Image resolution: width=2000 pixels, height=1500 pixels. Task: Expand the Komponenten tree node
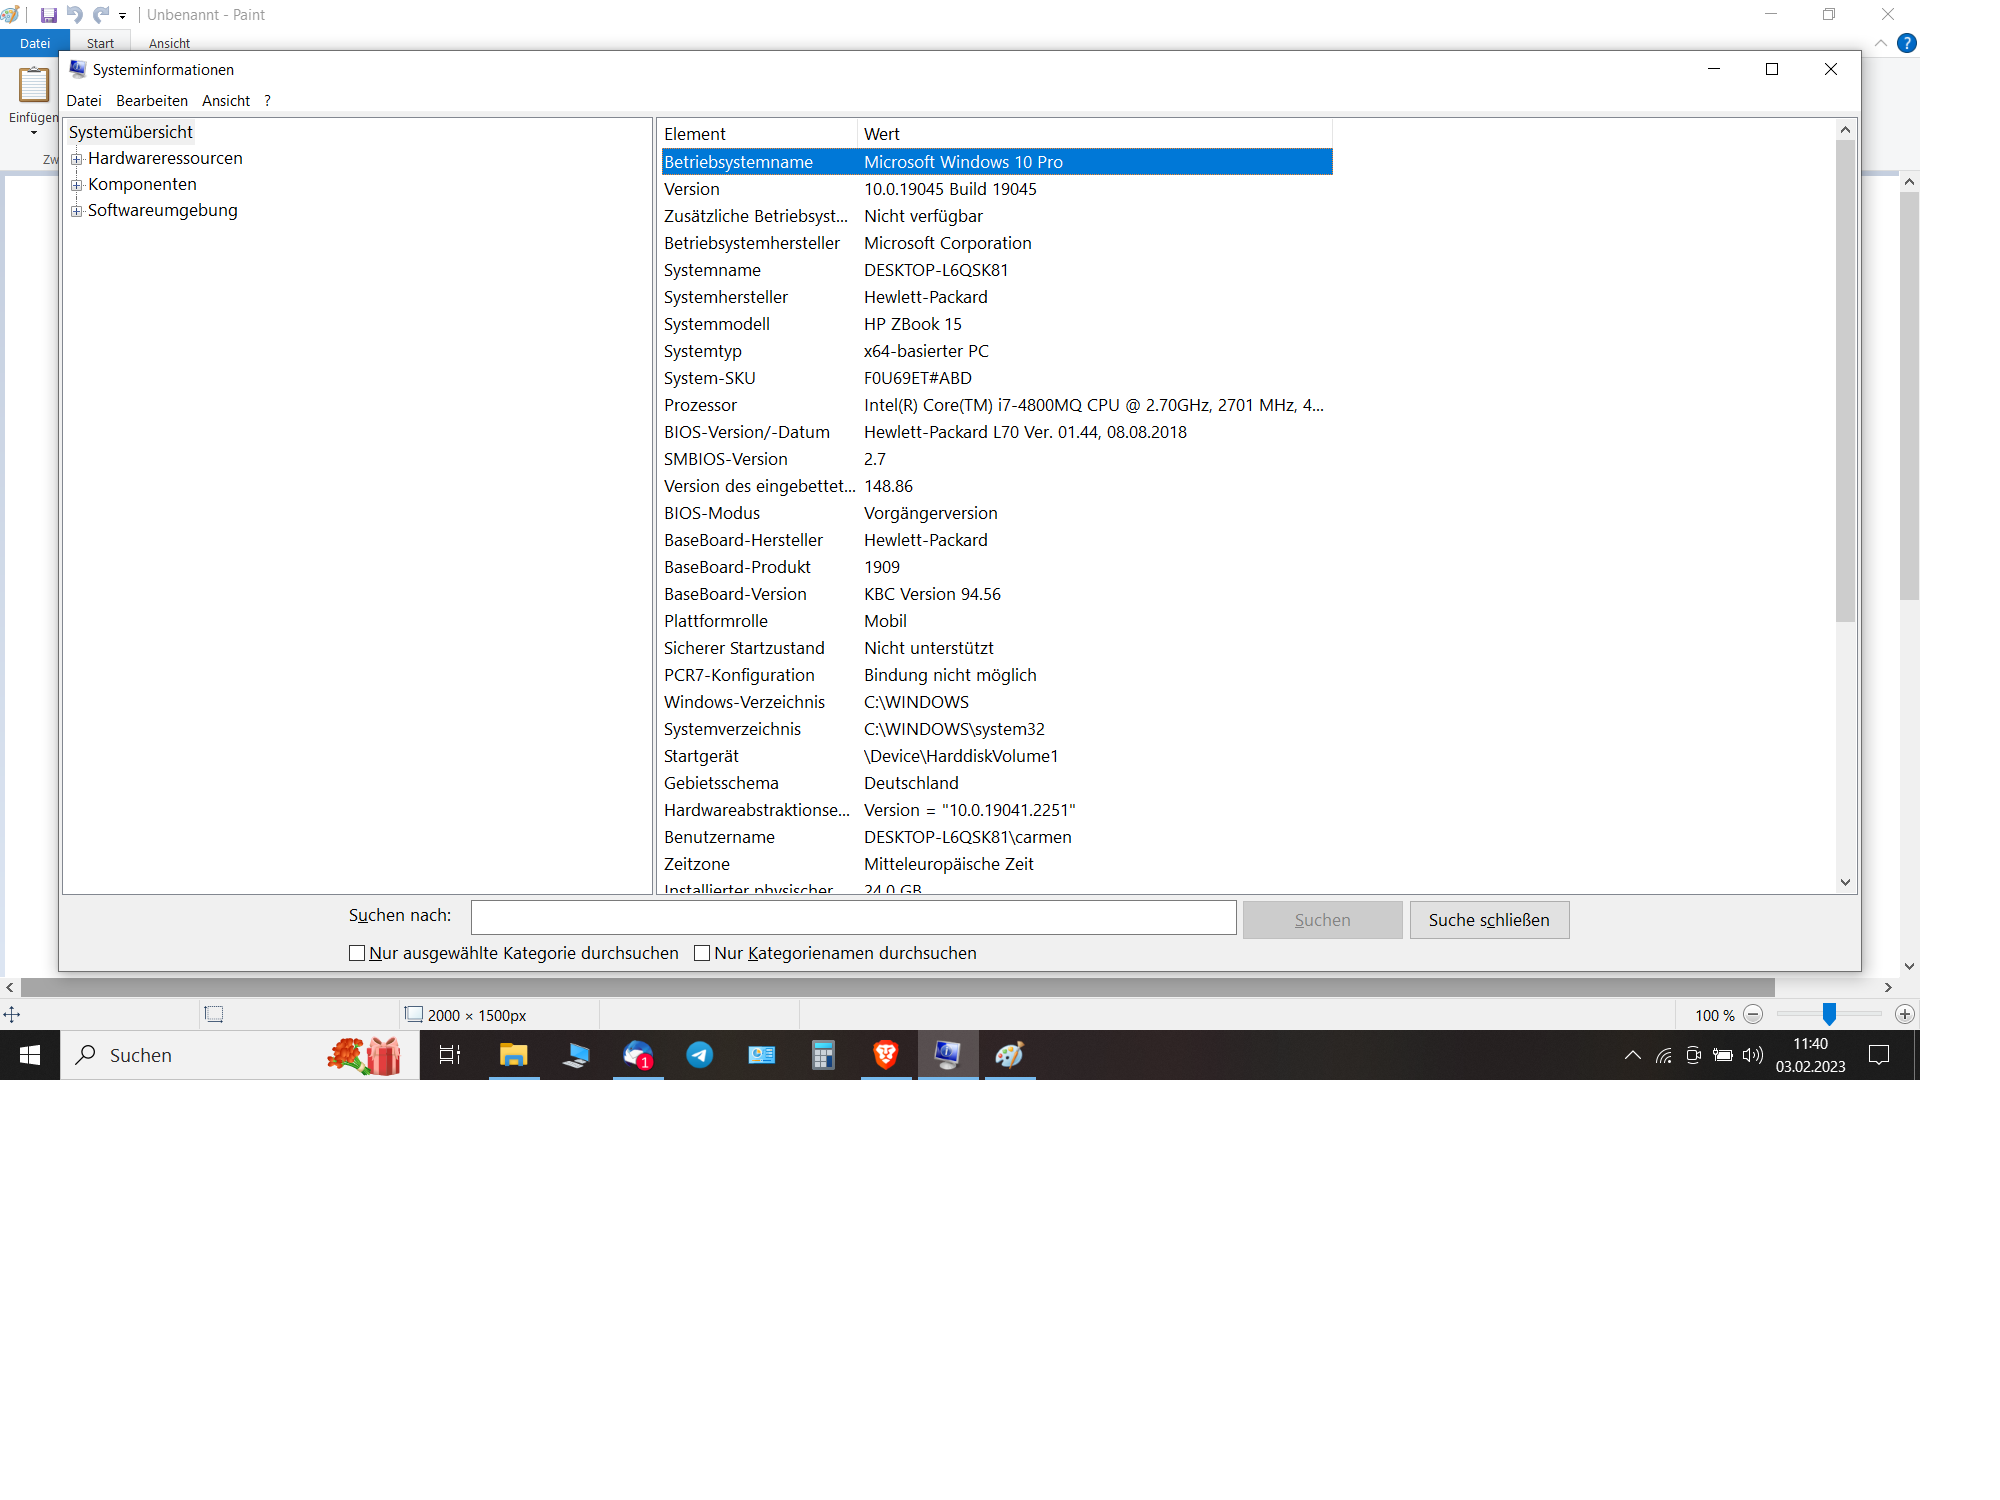click(x=77, y=185)
